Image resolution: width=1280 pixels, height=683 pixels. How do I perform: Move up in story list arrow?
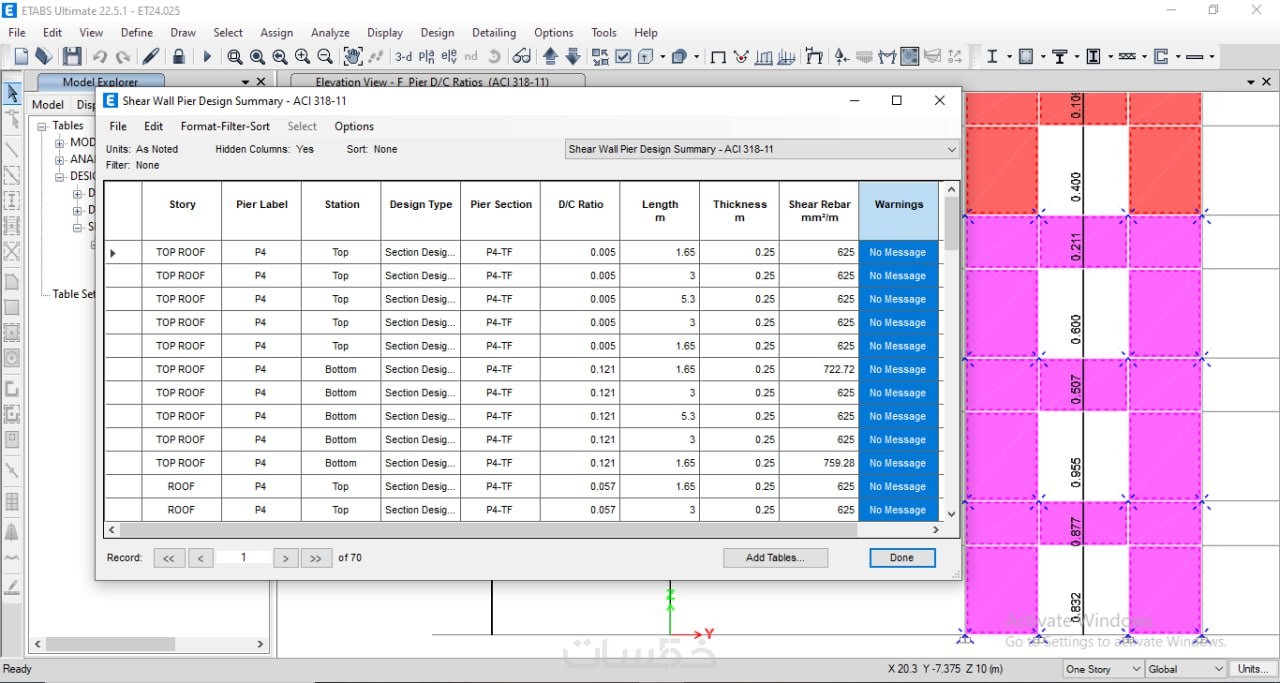point(550,57)
